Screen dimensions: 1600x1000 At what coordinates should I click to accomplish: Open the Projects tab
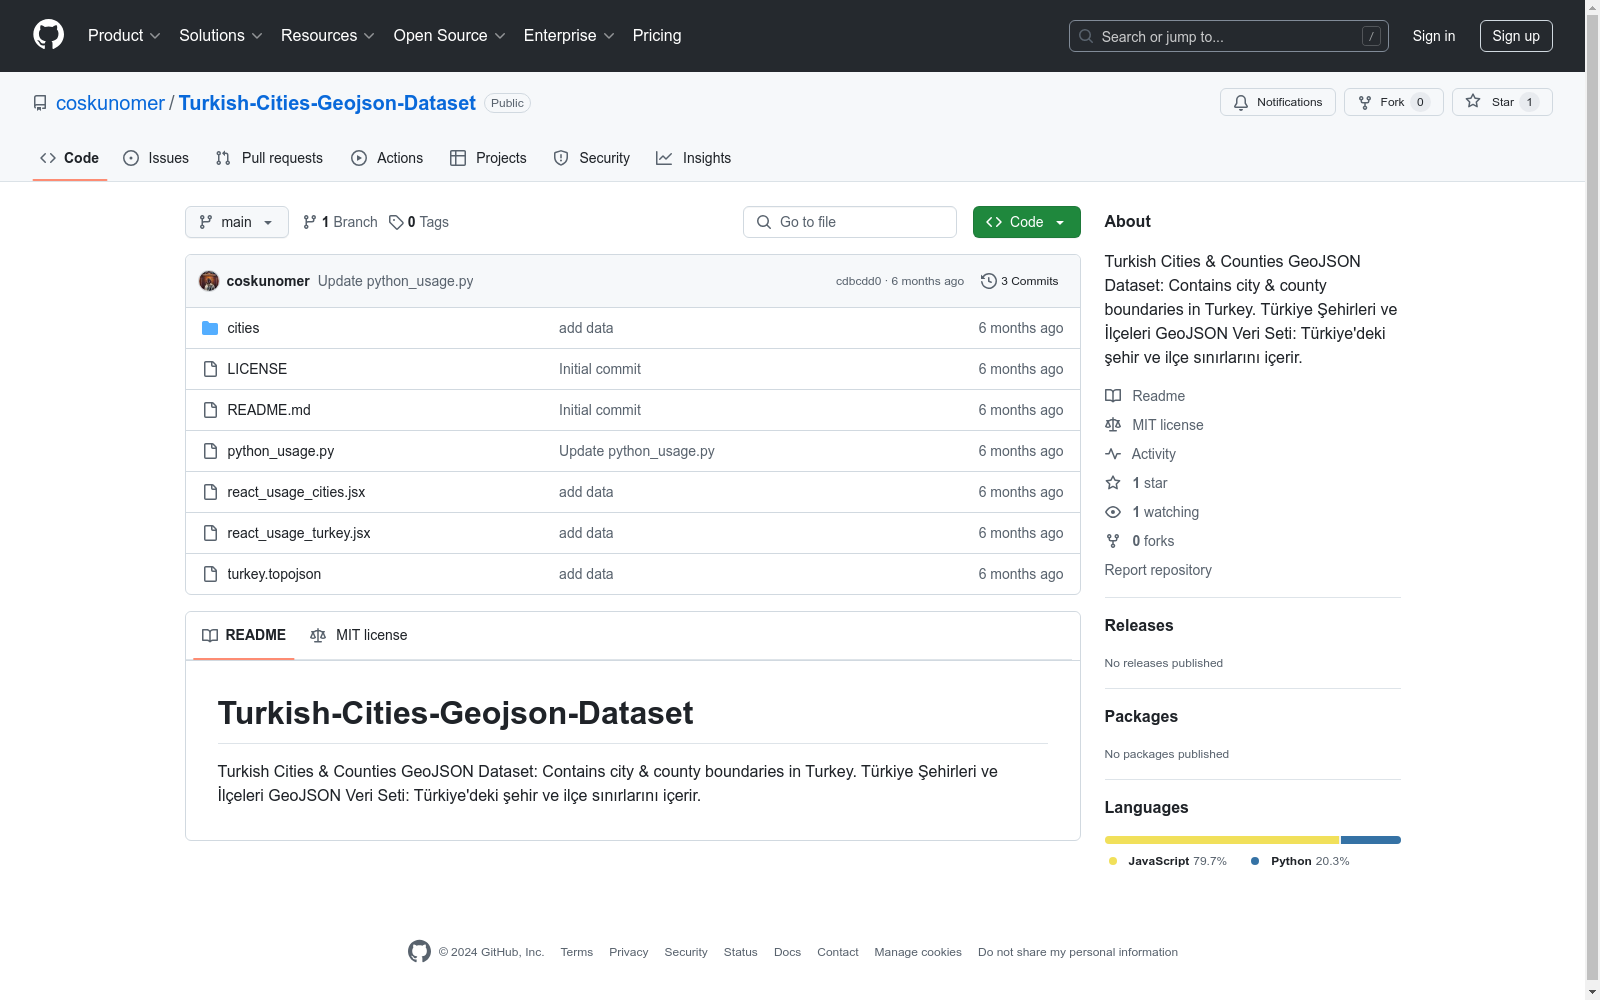pos(488,158)
